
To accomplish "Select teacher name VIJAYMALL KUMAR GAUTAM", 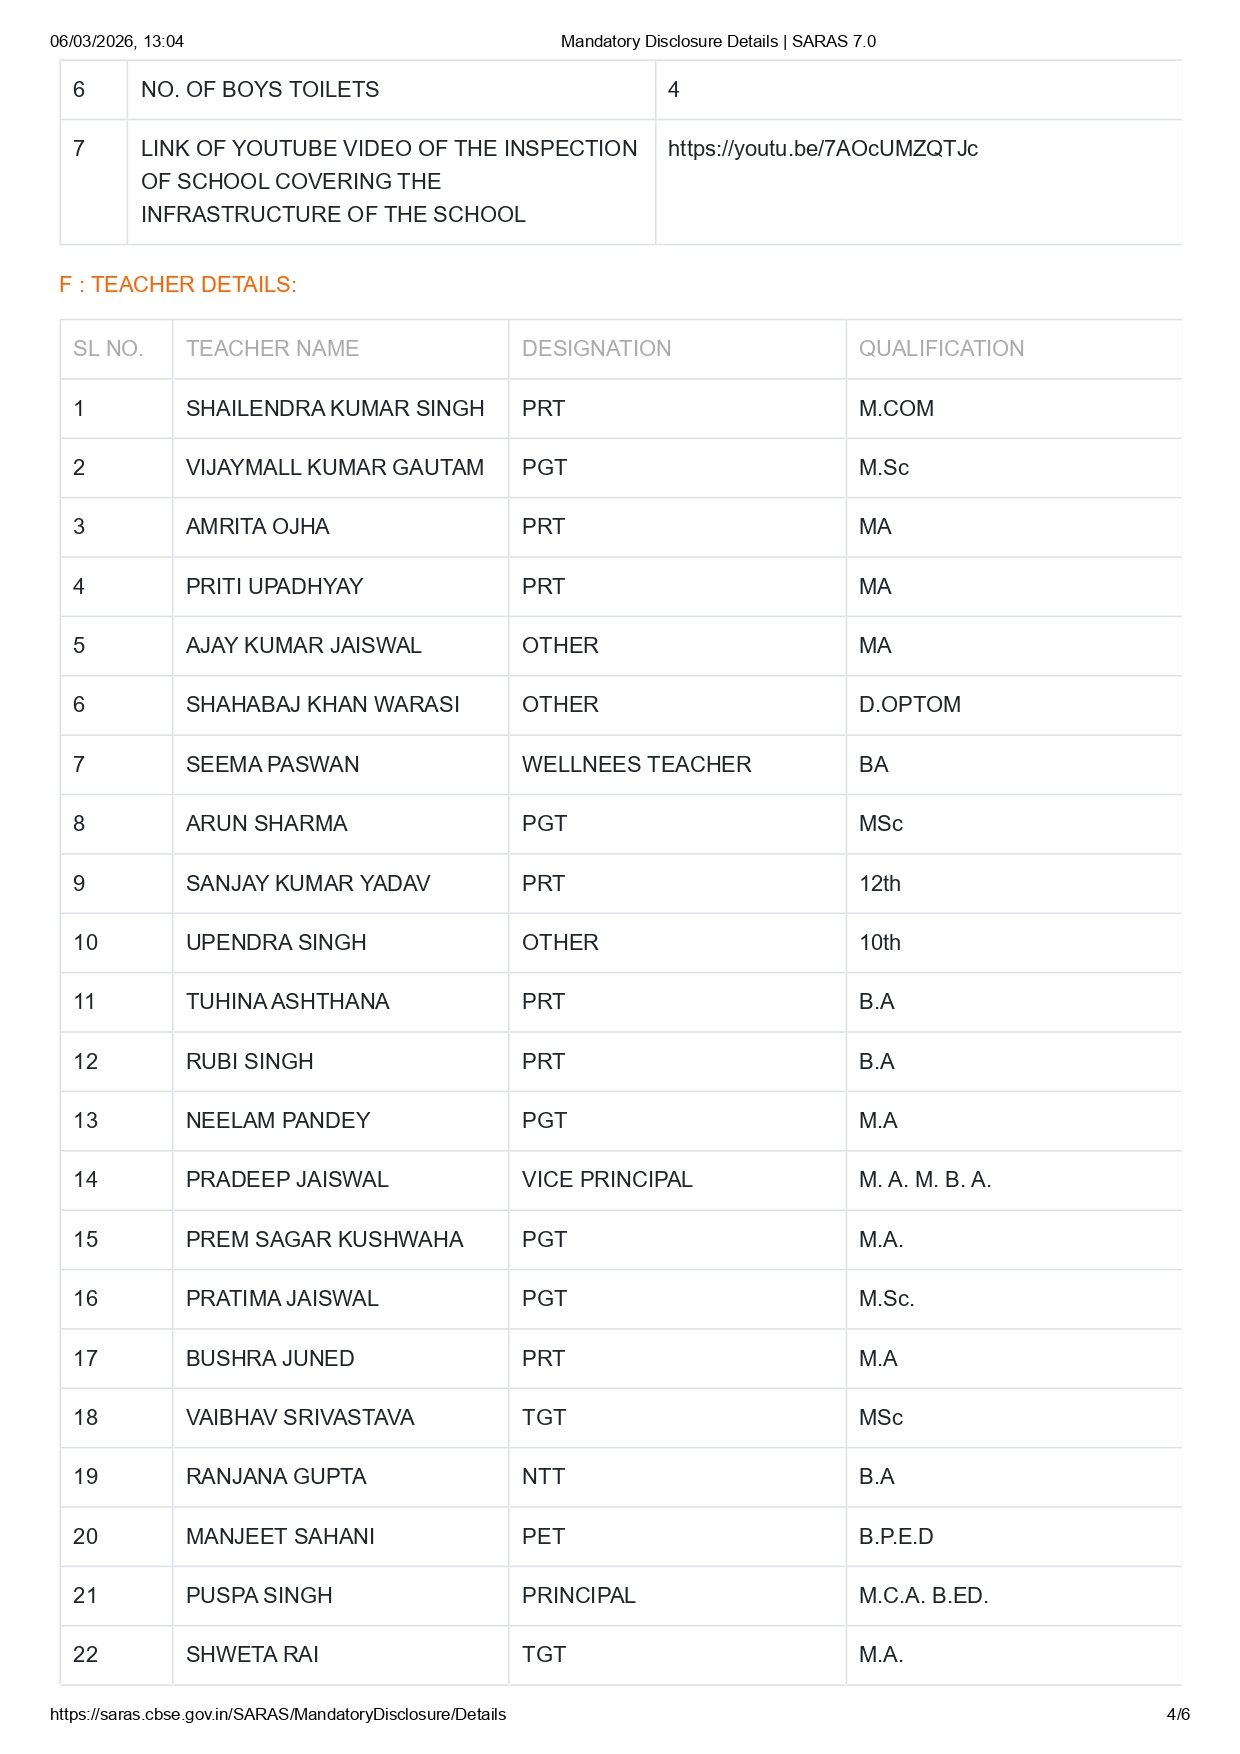I will (x=335, y=468).
